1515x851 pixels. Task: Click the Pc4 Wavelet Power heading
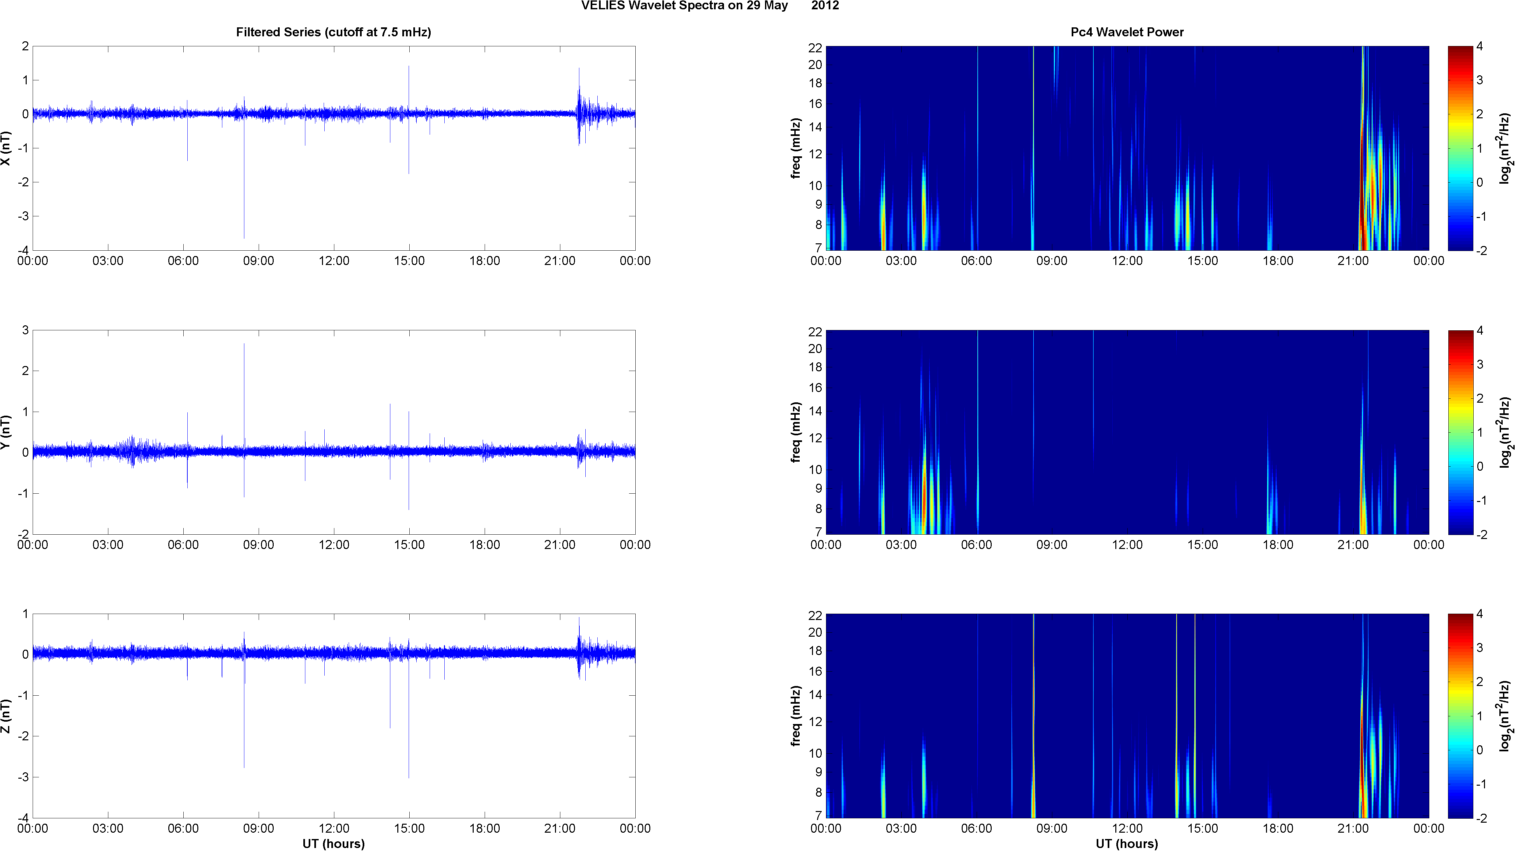[x=1126, y=32]
